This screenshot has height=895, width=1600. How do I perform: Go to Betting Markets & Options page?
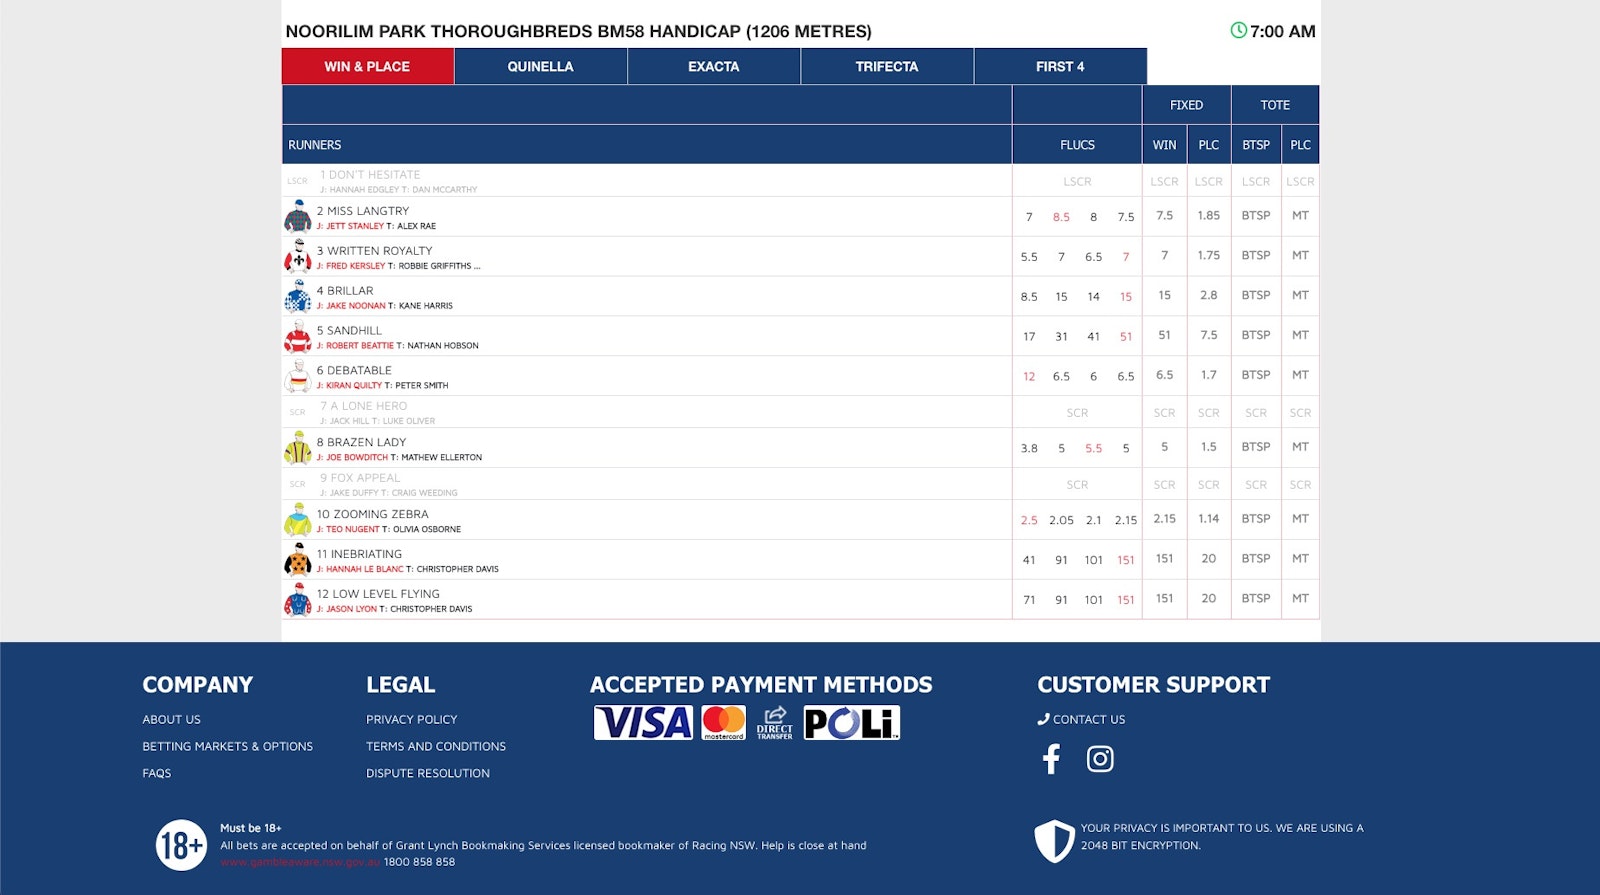click(x=227, y=746)
